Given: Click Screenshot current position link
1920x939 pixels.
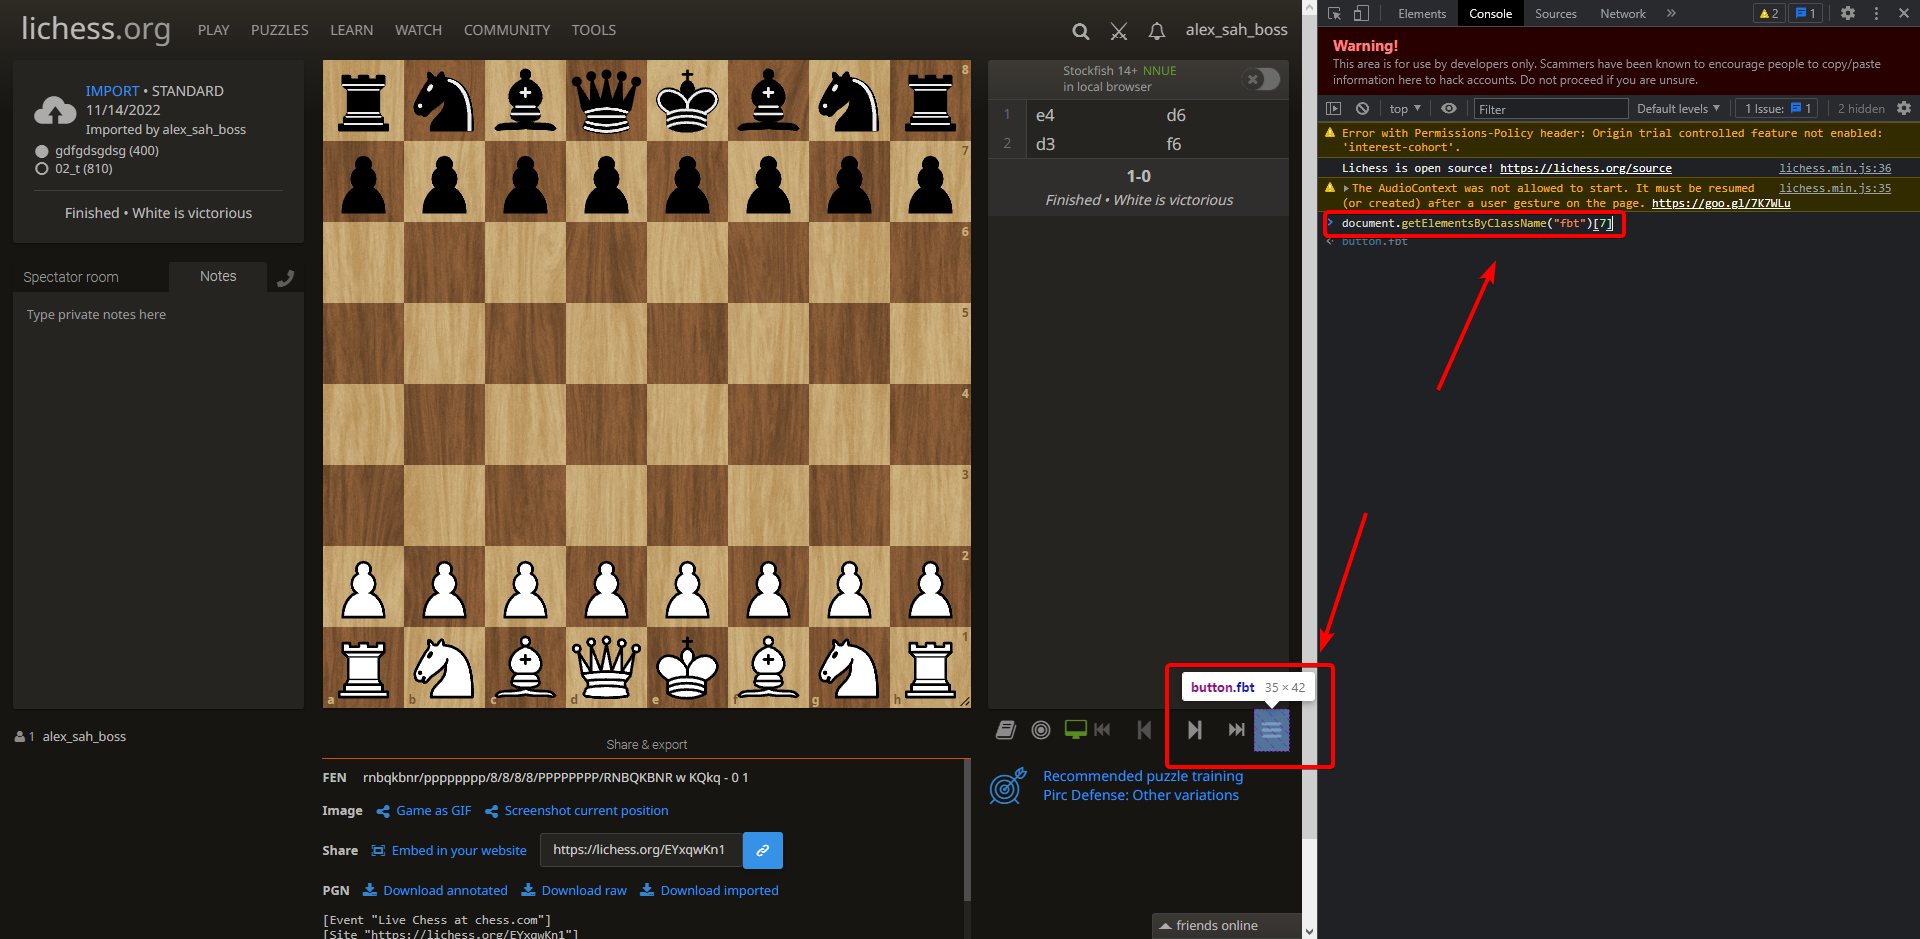Looking at the screenshot, I should pos(577,811).
